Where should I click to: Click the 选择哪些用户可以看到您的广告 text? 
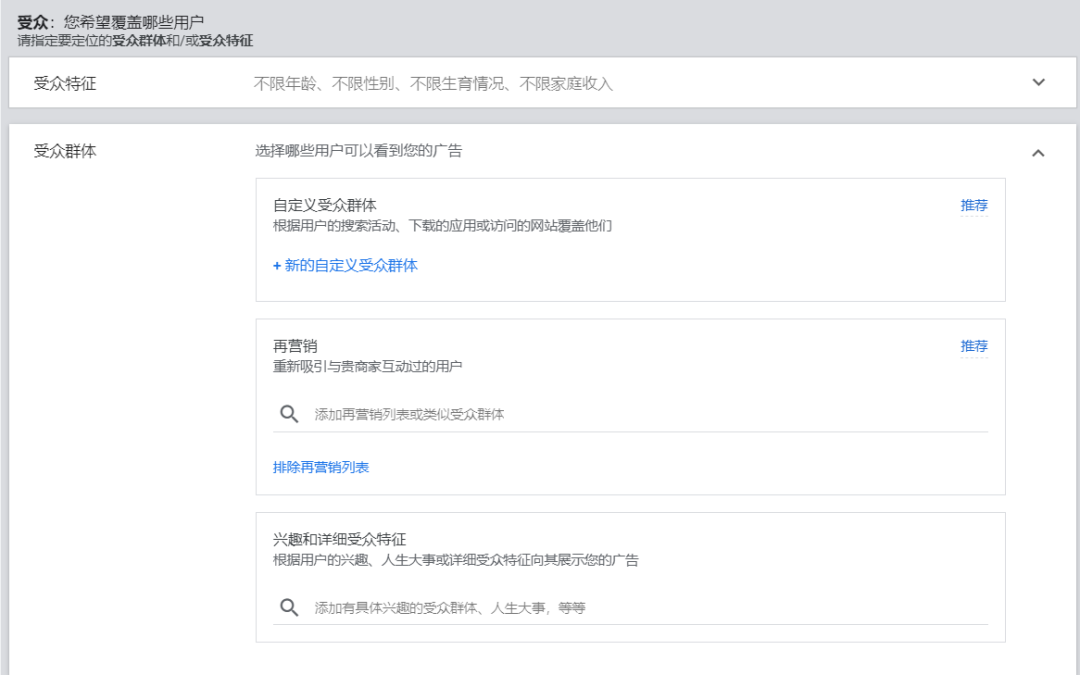[358, 151]
